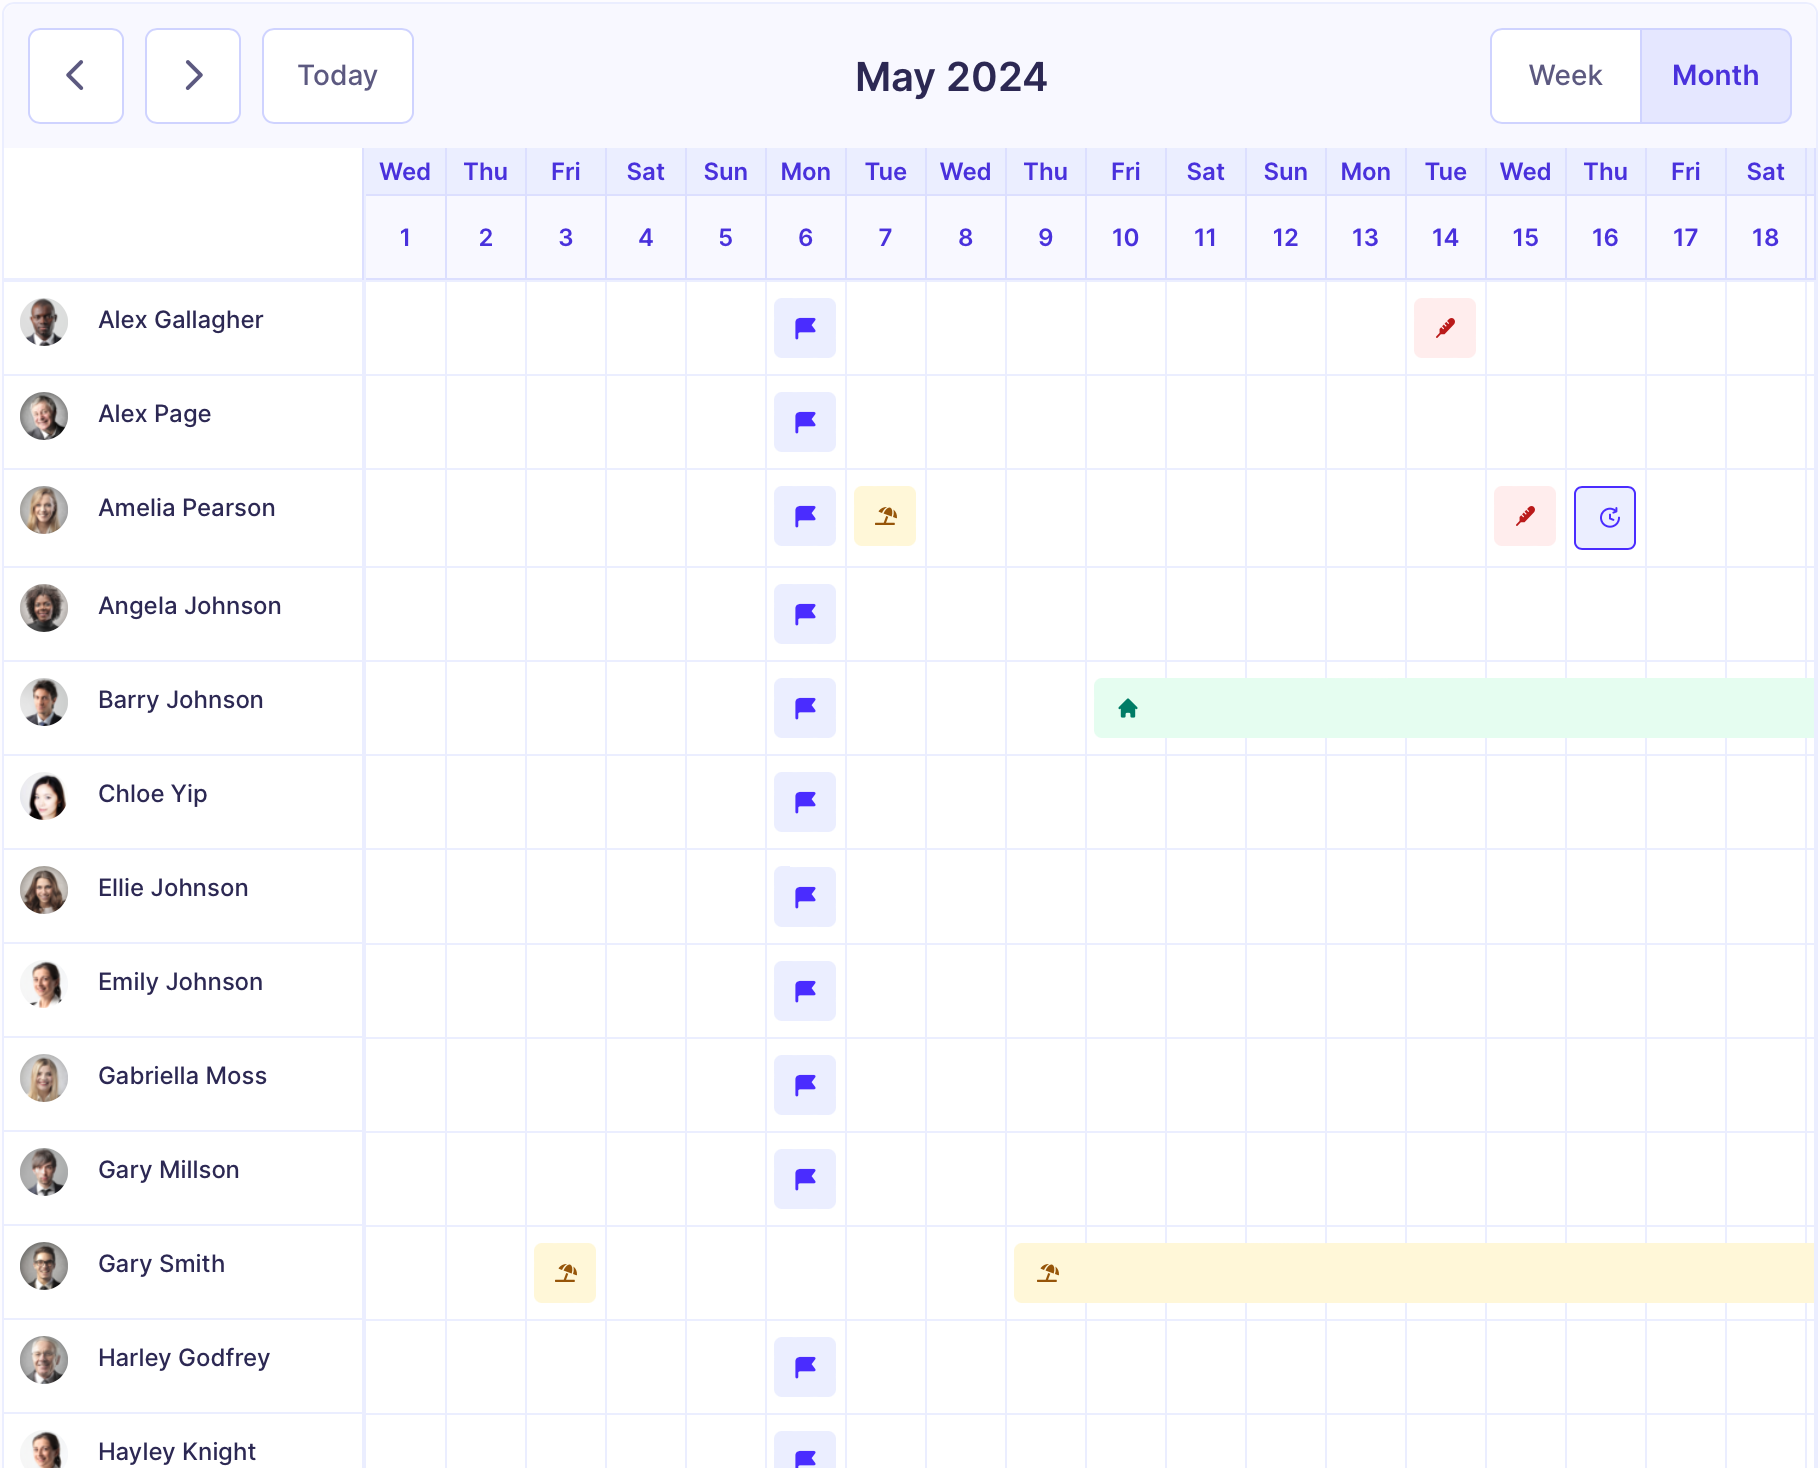
Task: Open Gary Smith's long holiday bar
Action: (1410, 1273)
